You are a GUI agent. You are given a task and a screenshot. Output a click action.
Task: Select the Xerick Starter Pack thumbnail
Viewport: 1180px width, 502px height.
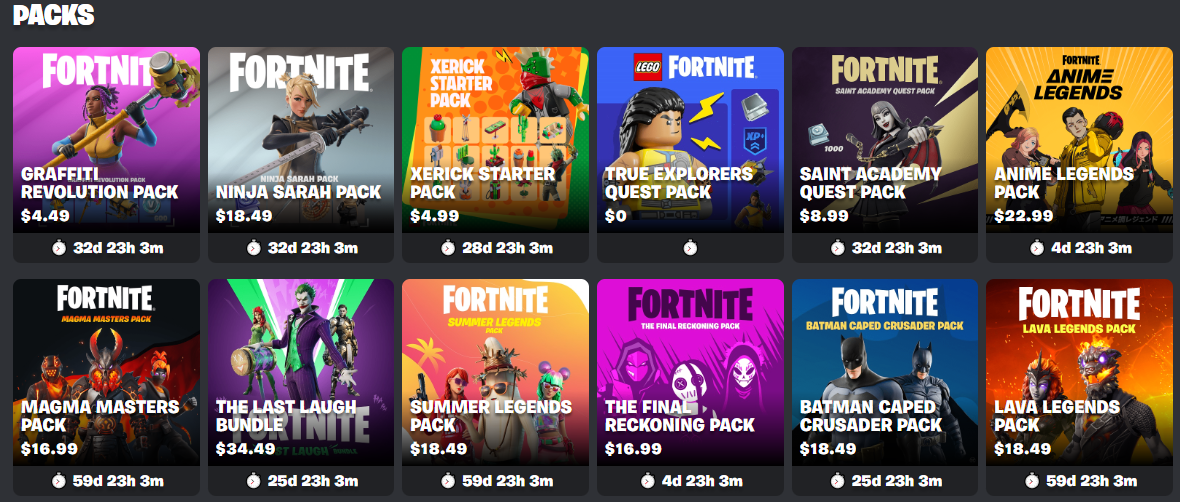click(495, 140)
